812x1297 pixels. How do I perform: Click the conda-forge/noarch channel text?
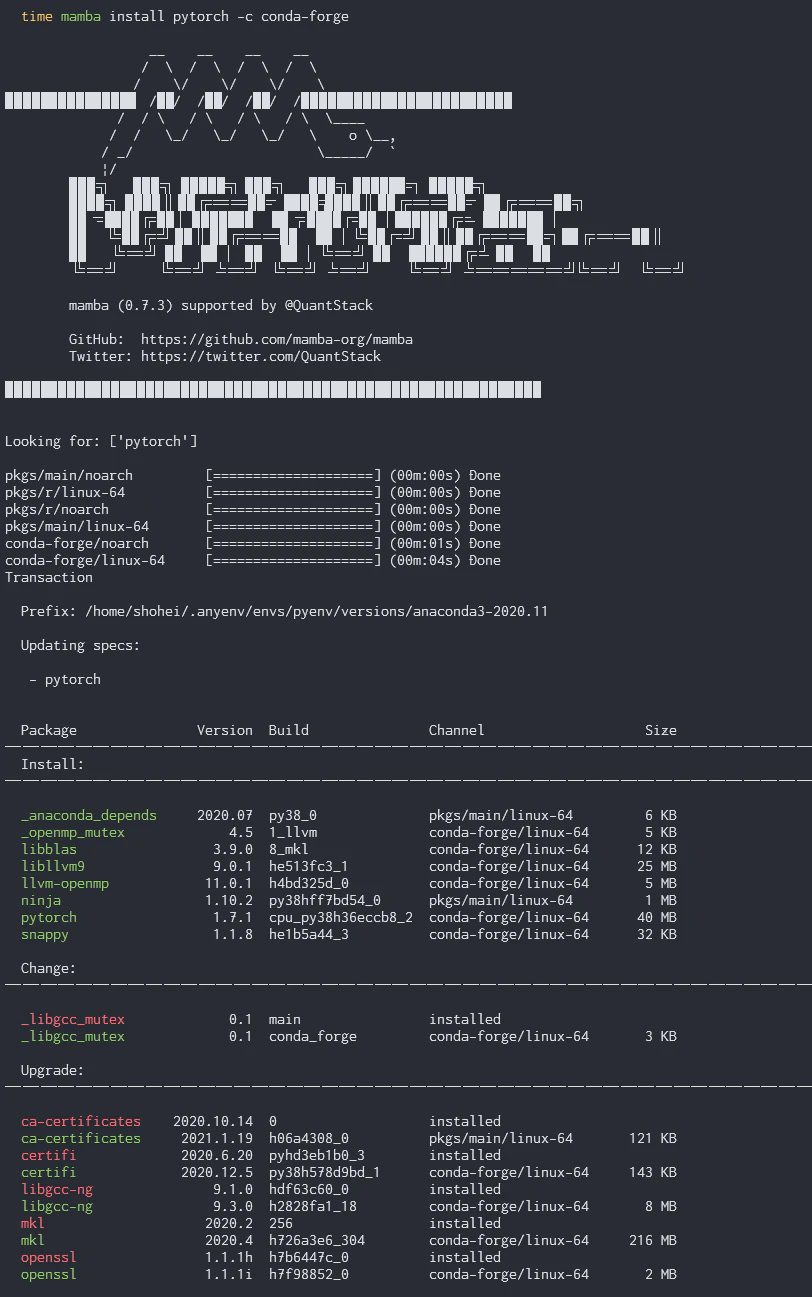point(77,543)
